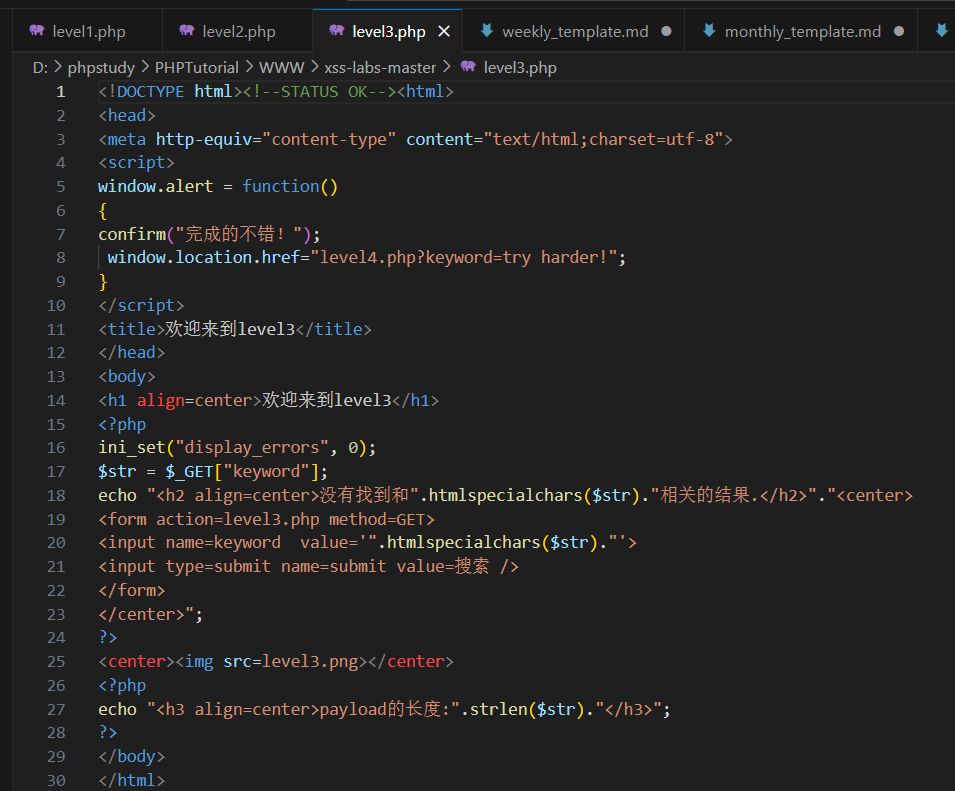Click PHP elephant icon on level2.php tab
The height and width of the screenshot is (791, 955).
click(186, 30)
